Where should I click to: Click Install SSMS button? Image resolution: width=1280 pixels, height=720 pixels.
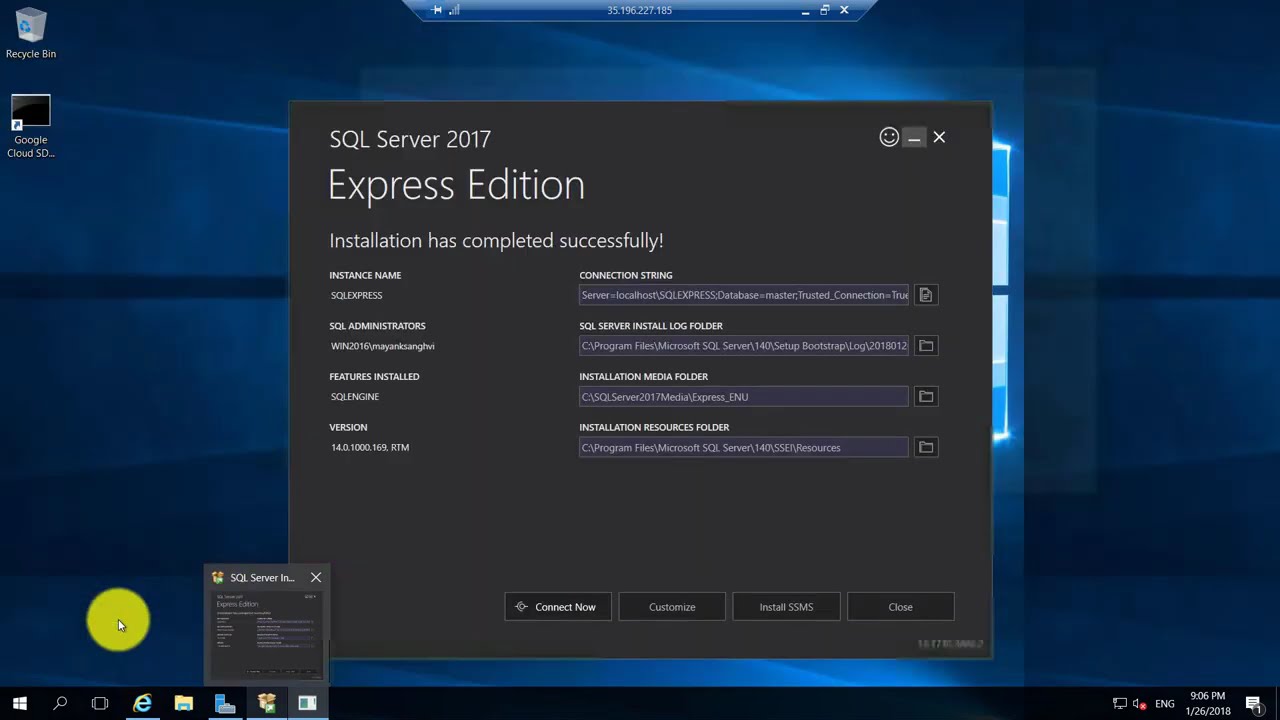(x=786, y=607)
